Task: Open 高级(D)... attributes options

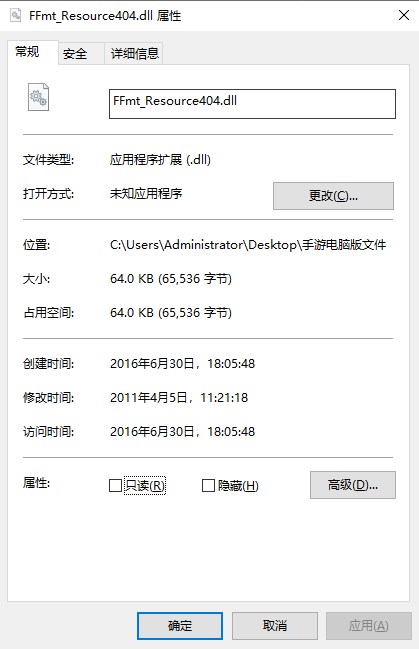Action: 353,485
